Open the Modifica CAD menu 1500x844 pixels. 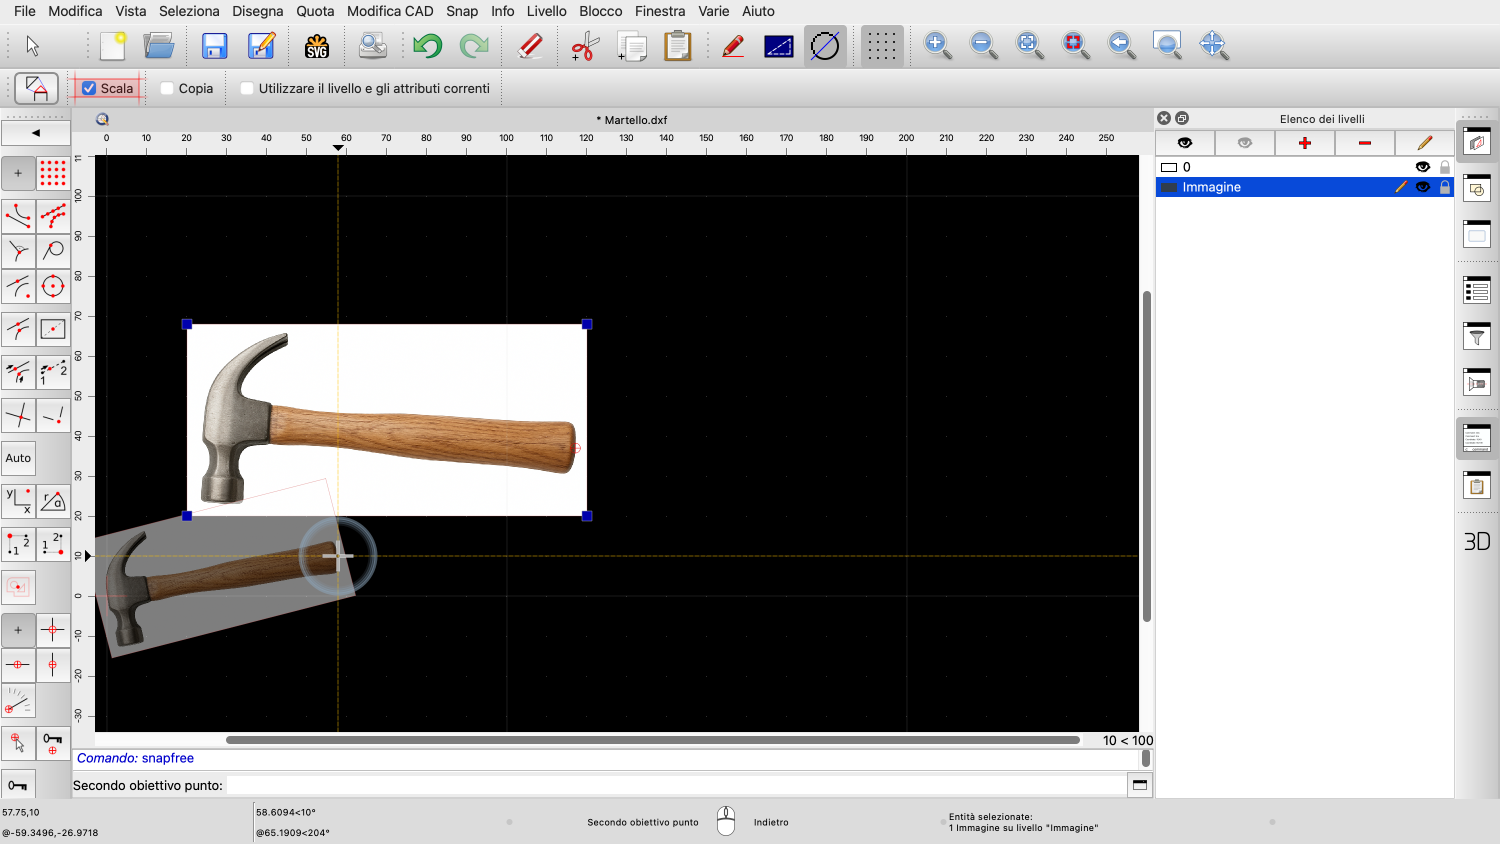[390, 11]
